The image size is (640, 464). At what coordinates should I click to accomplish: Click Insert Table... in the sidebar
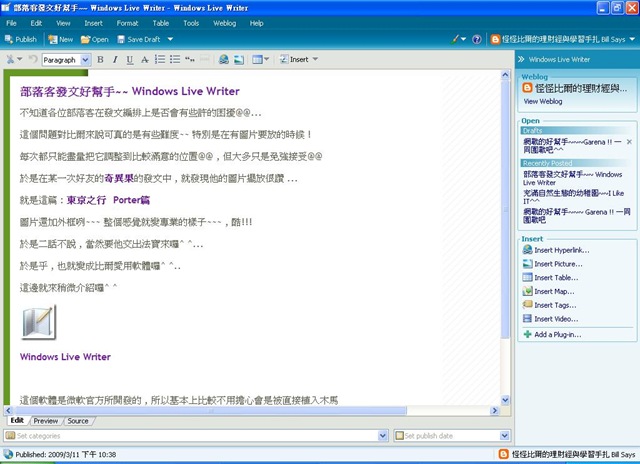[551, 278]
